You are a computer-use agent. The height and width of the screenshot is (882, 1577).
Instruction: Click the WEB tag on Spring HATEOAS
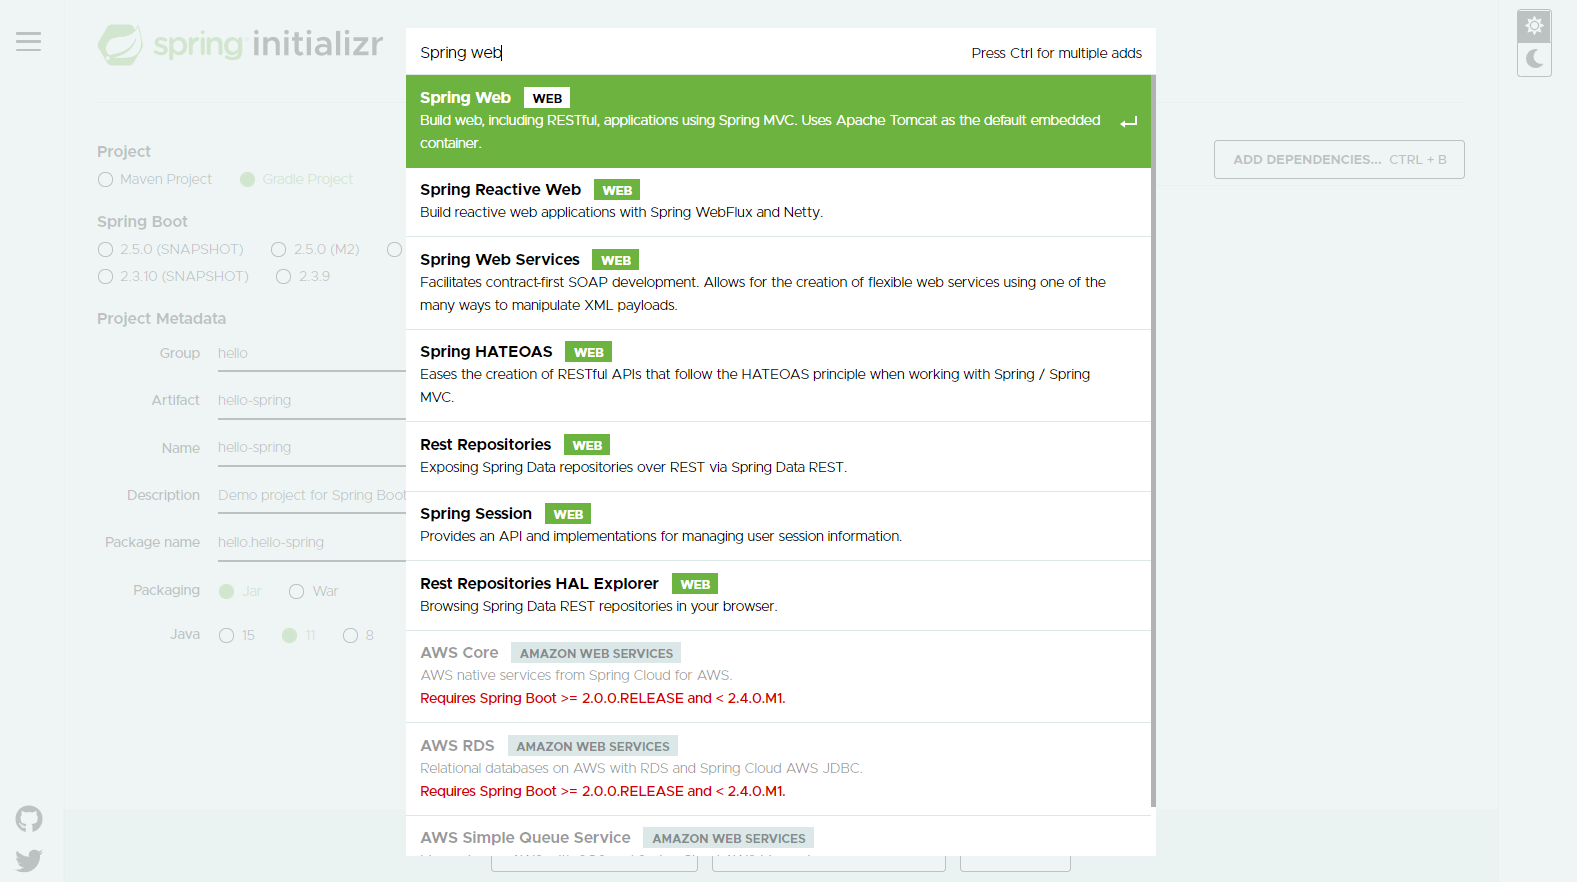[x=588, y=352]
